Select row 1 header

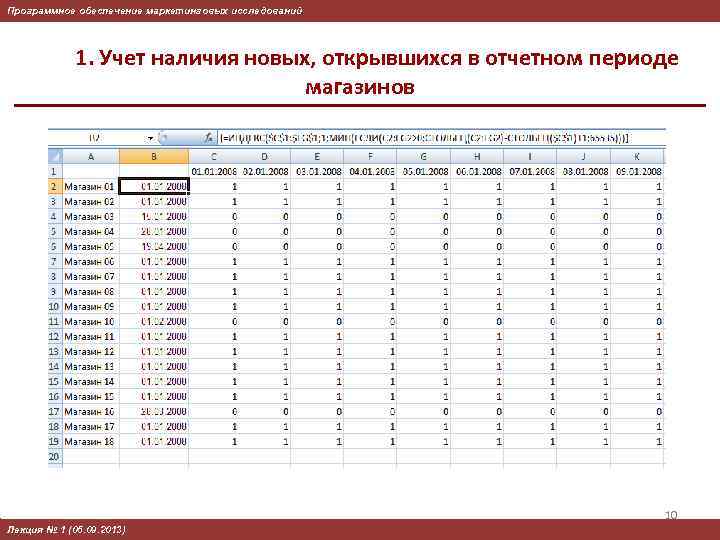55,172
